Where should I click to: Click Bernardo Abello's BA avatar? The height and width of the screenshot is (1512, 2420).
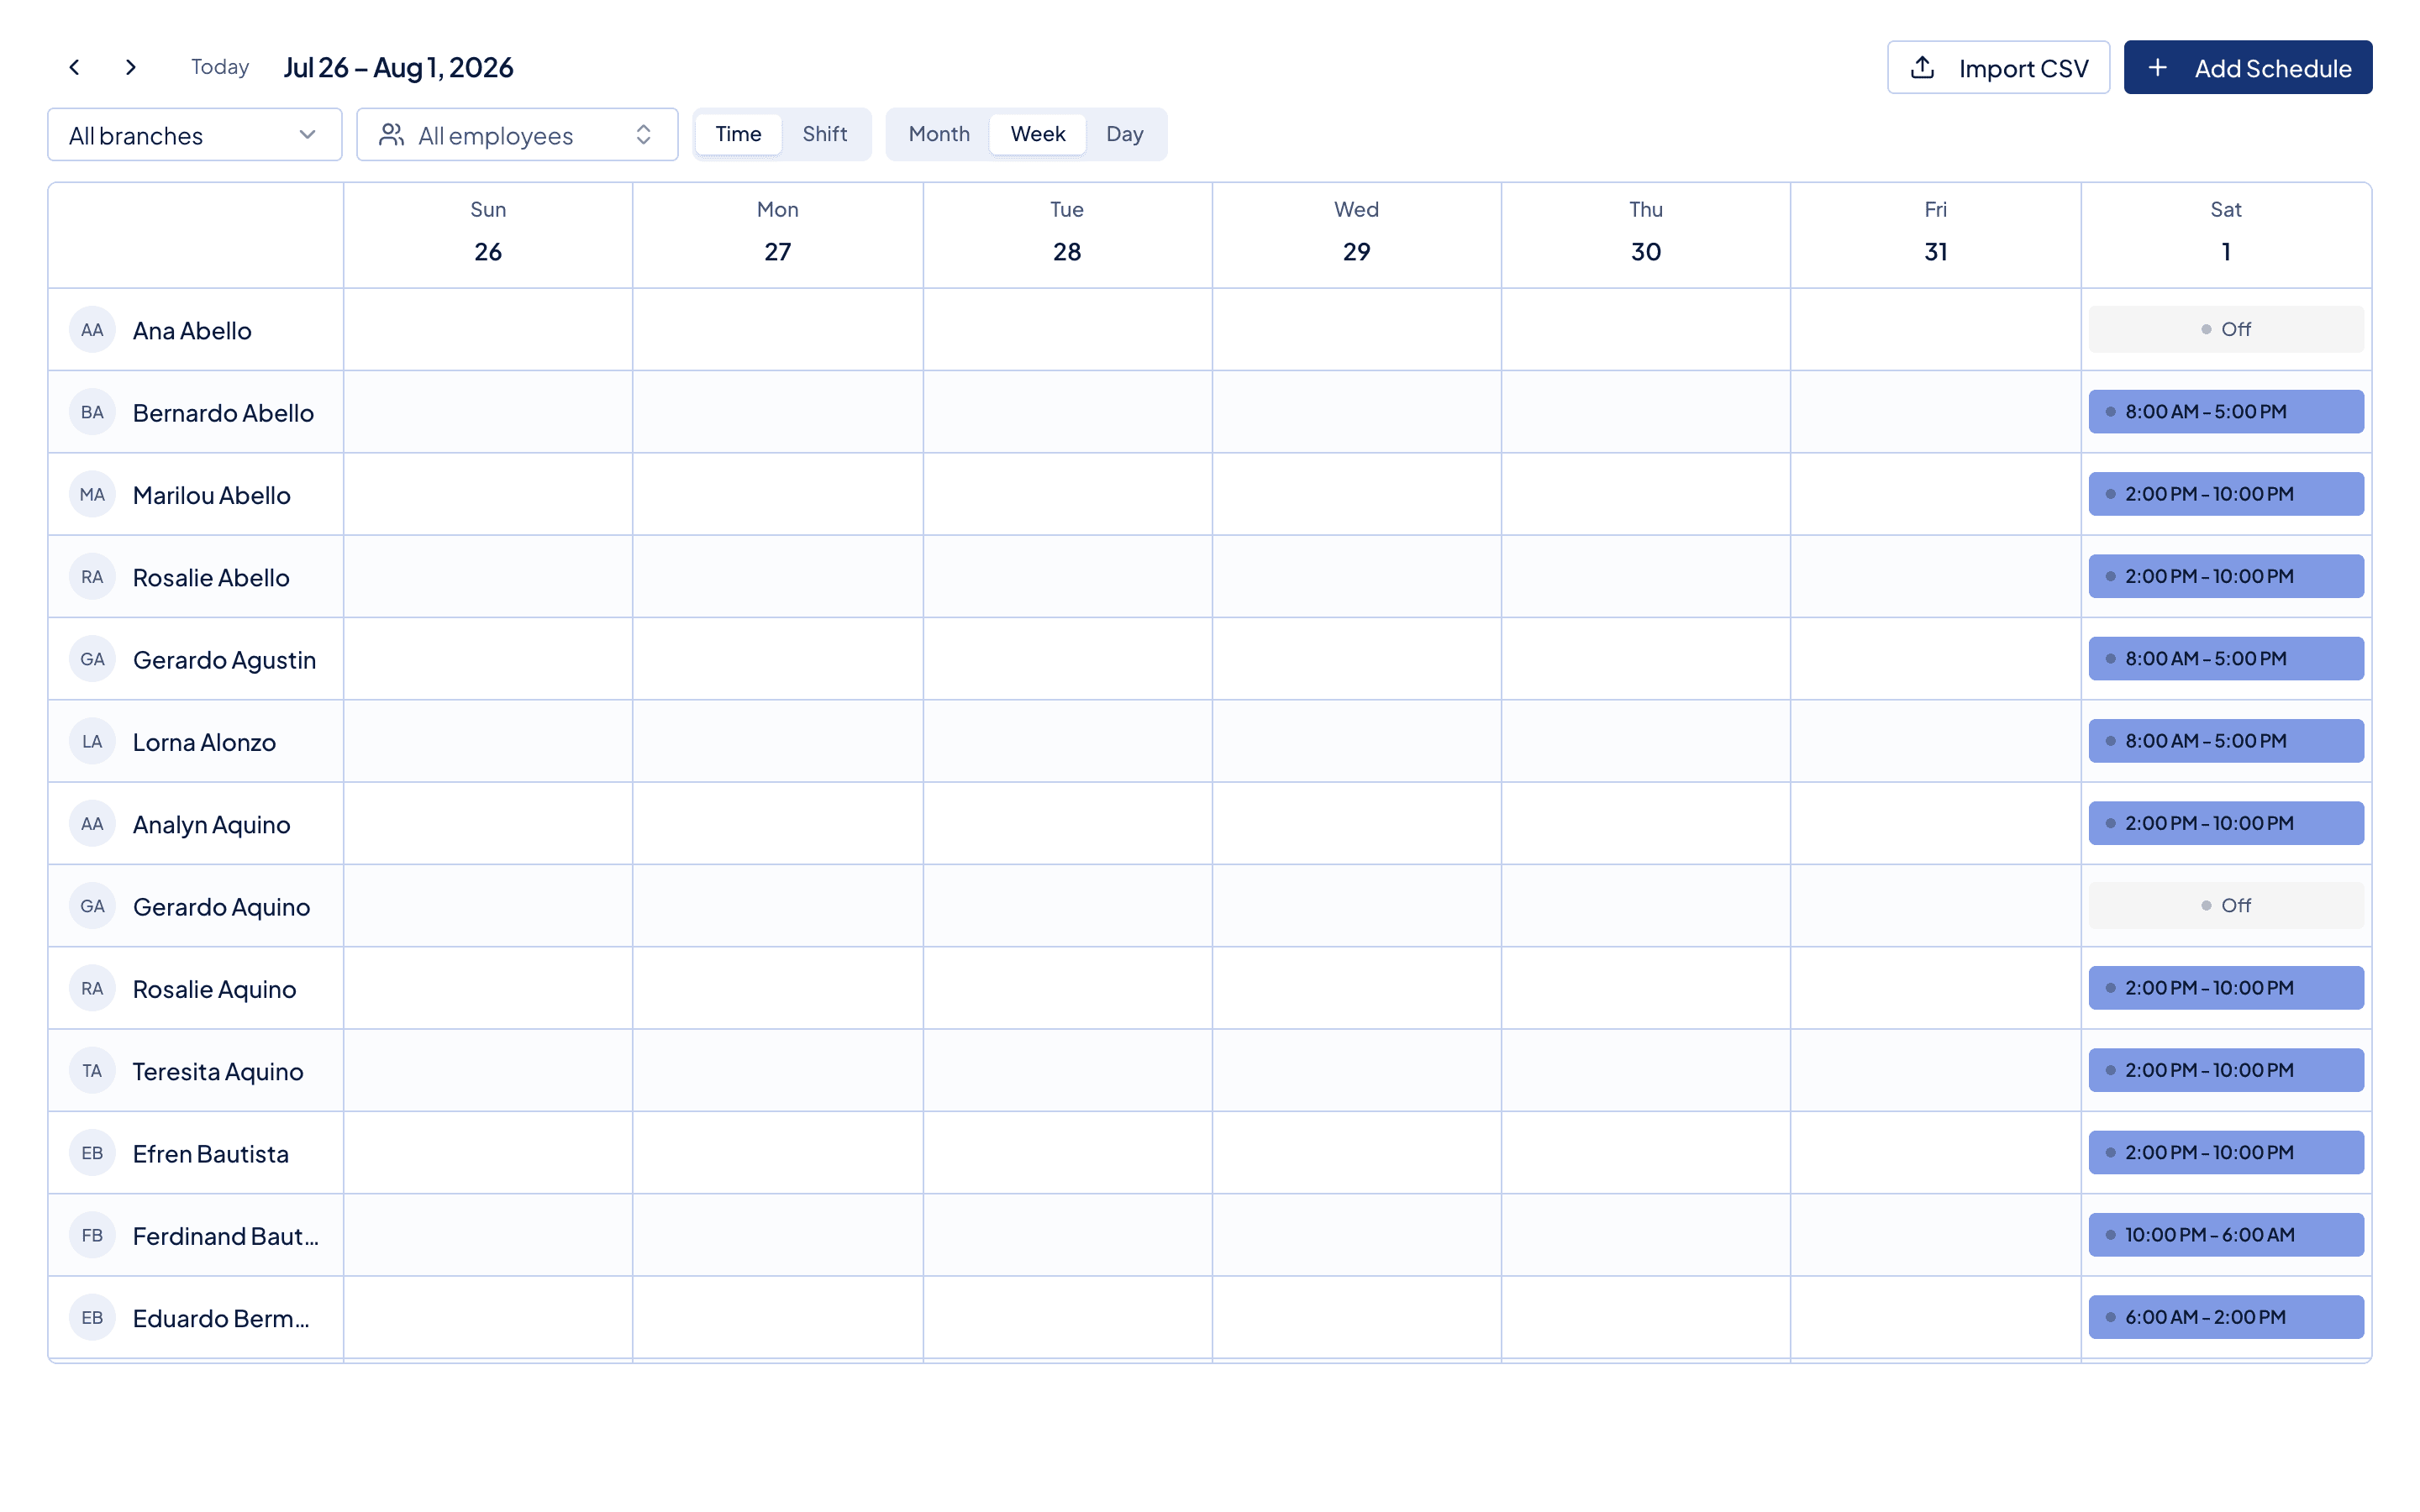pyautogui.click(x=92, y=412)
